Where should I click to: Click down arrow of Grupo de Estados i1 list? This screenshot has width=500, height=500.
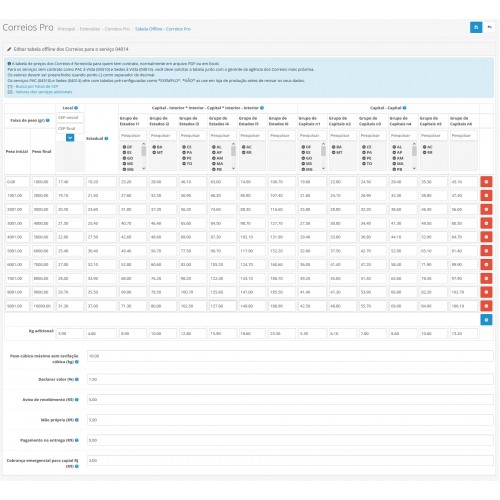pos(144,168)
